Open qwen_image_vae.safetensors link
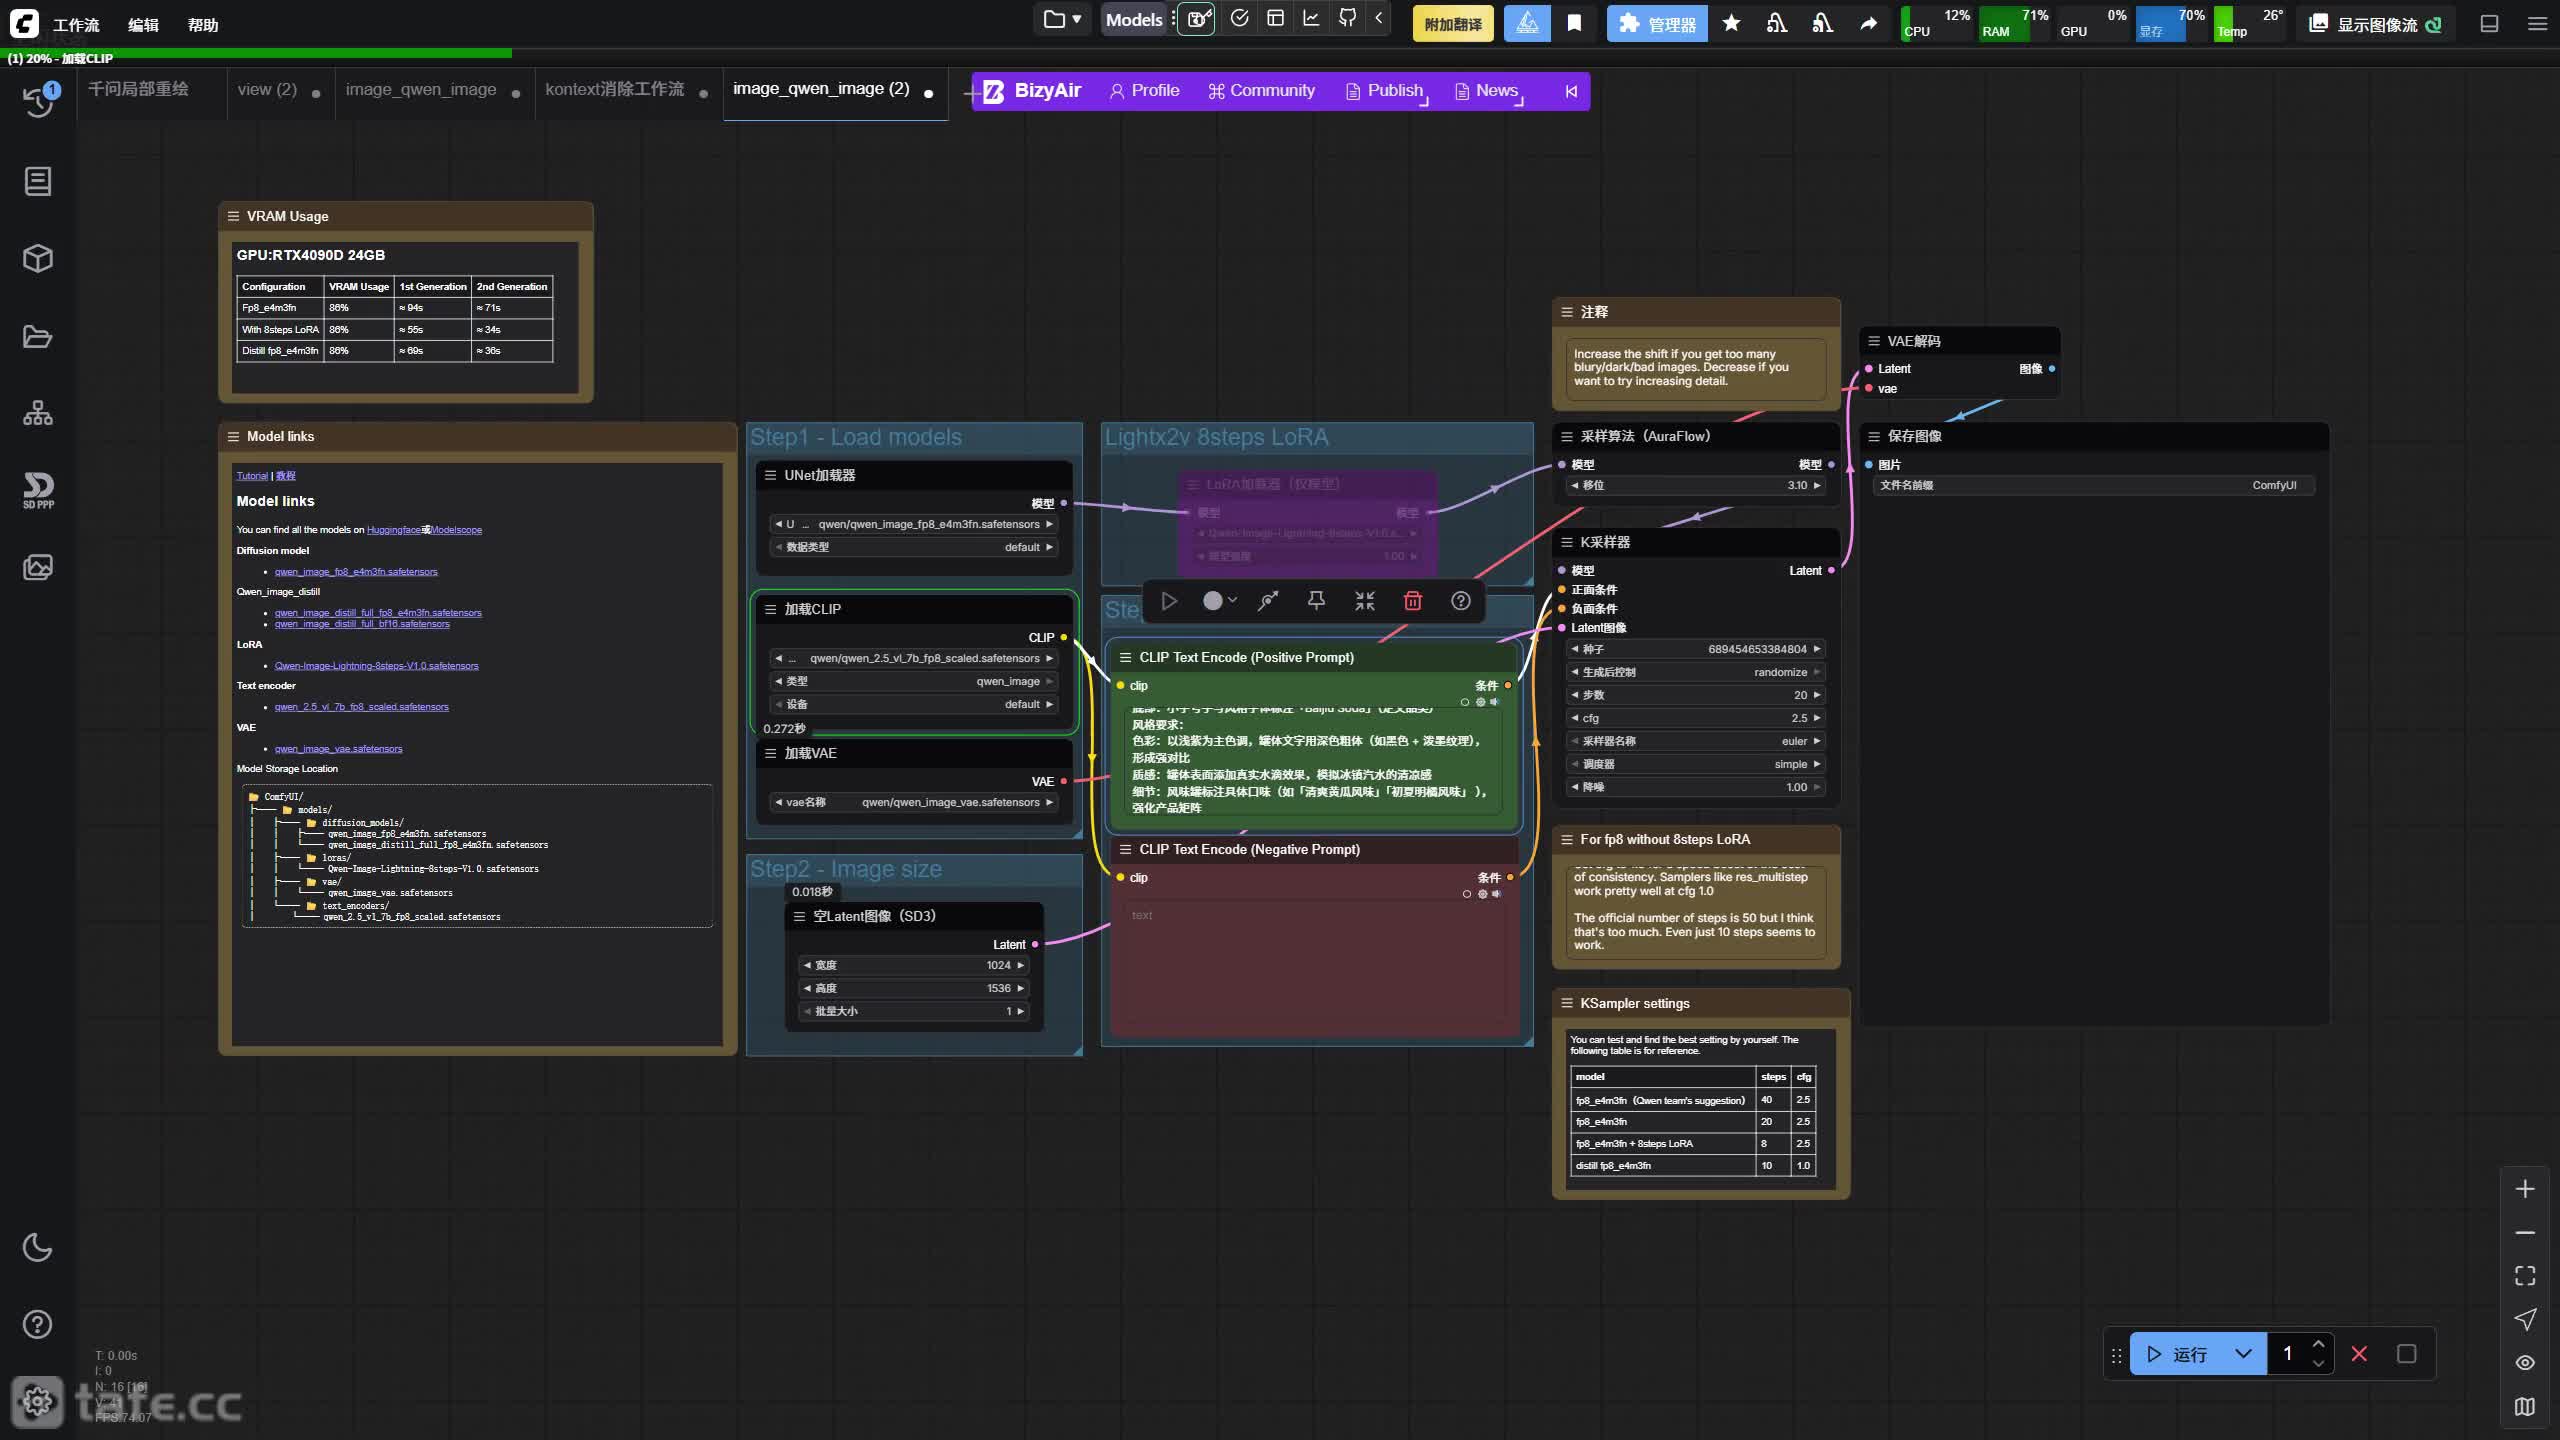 (338, 748)
